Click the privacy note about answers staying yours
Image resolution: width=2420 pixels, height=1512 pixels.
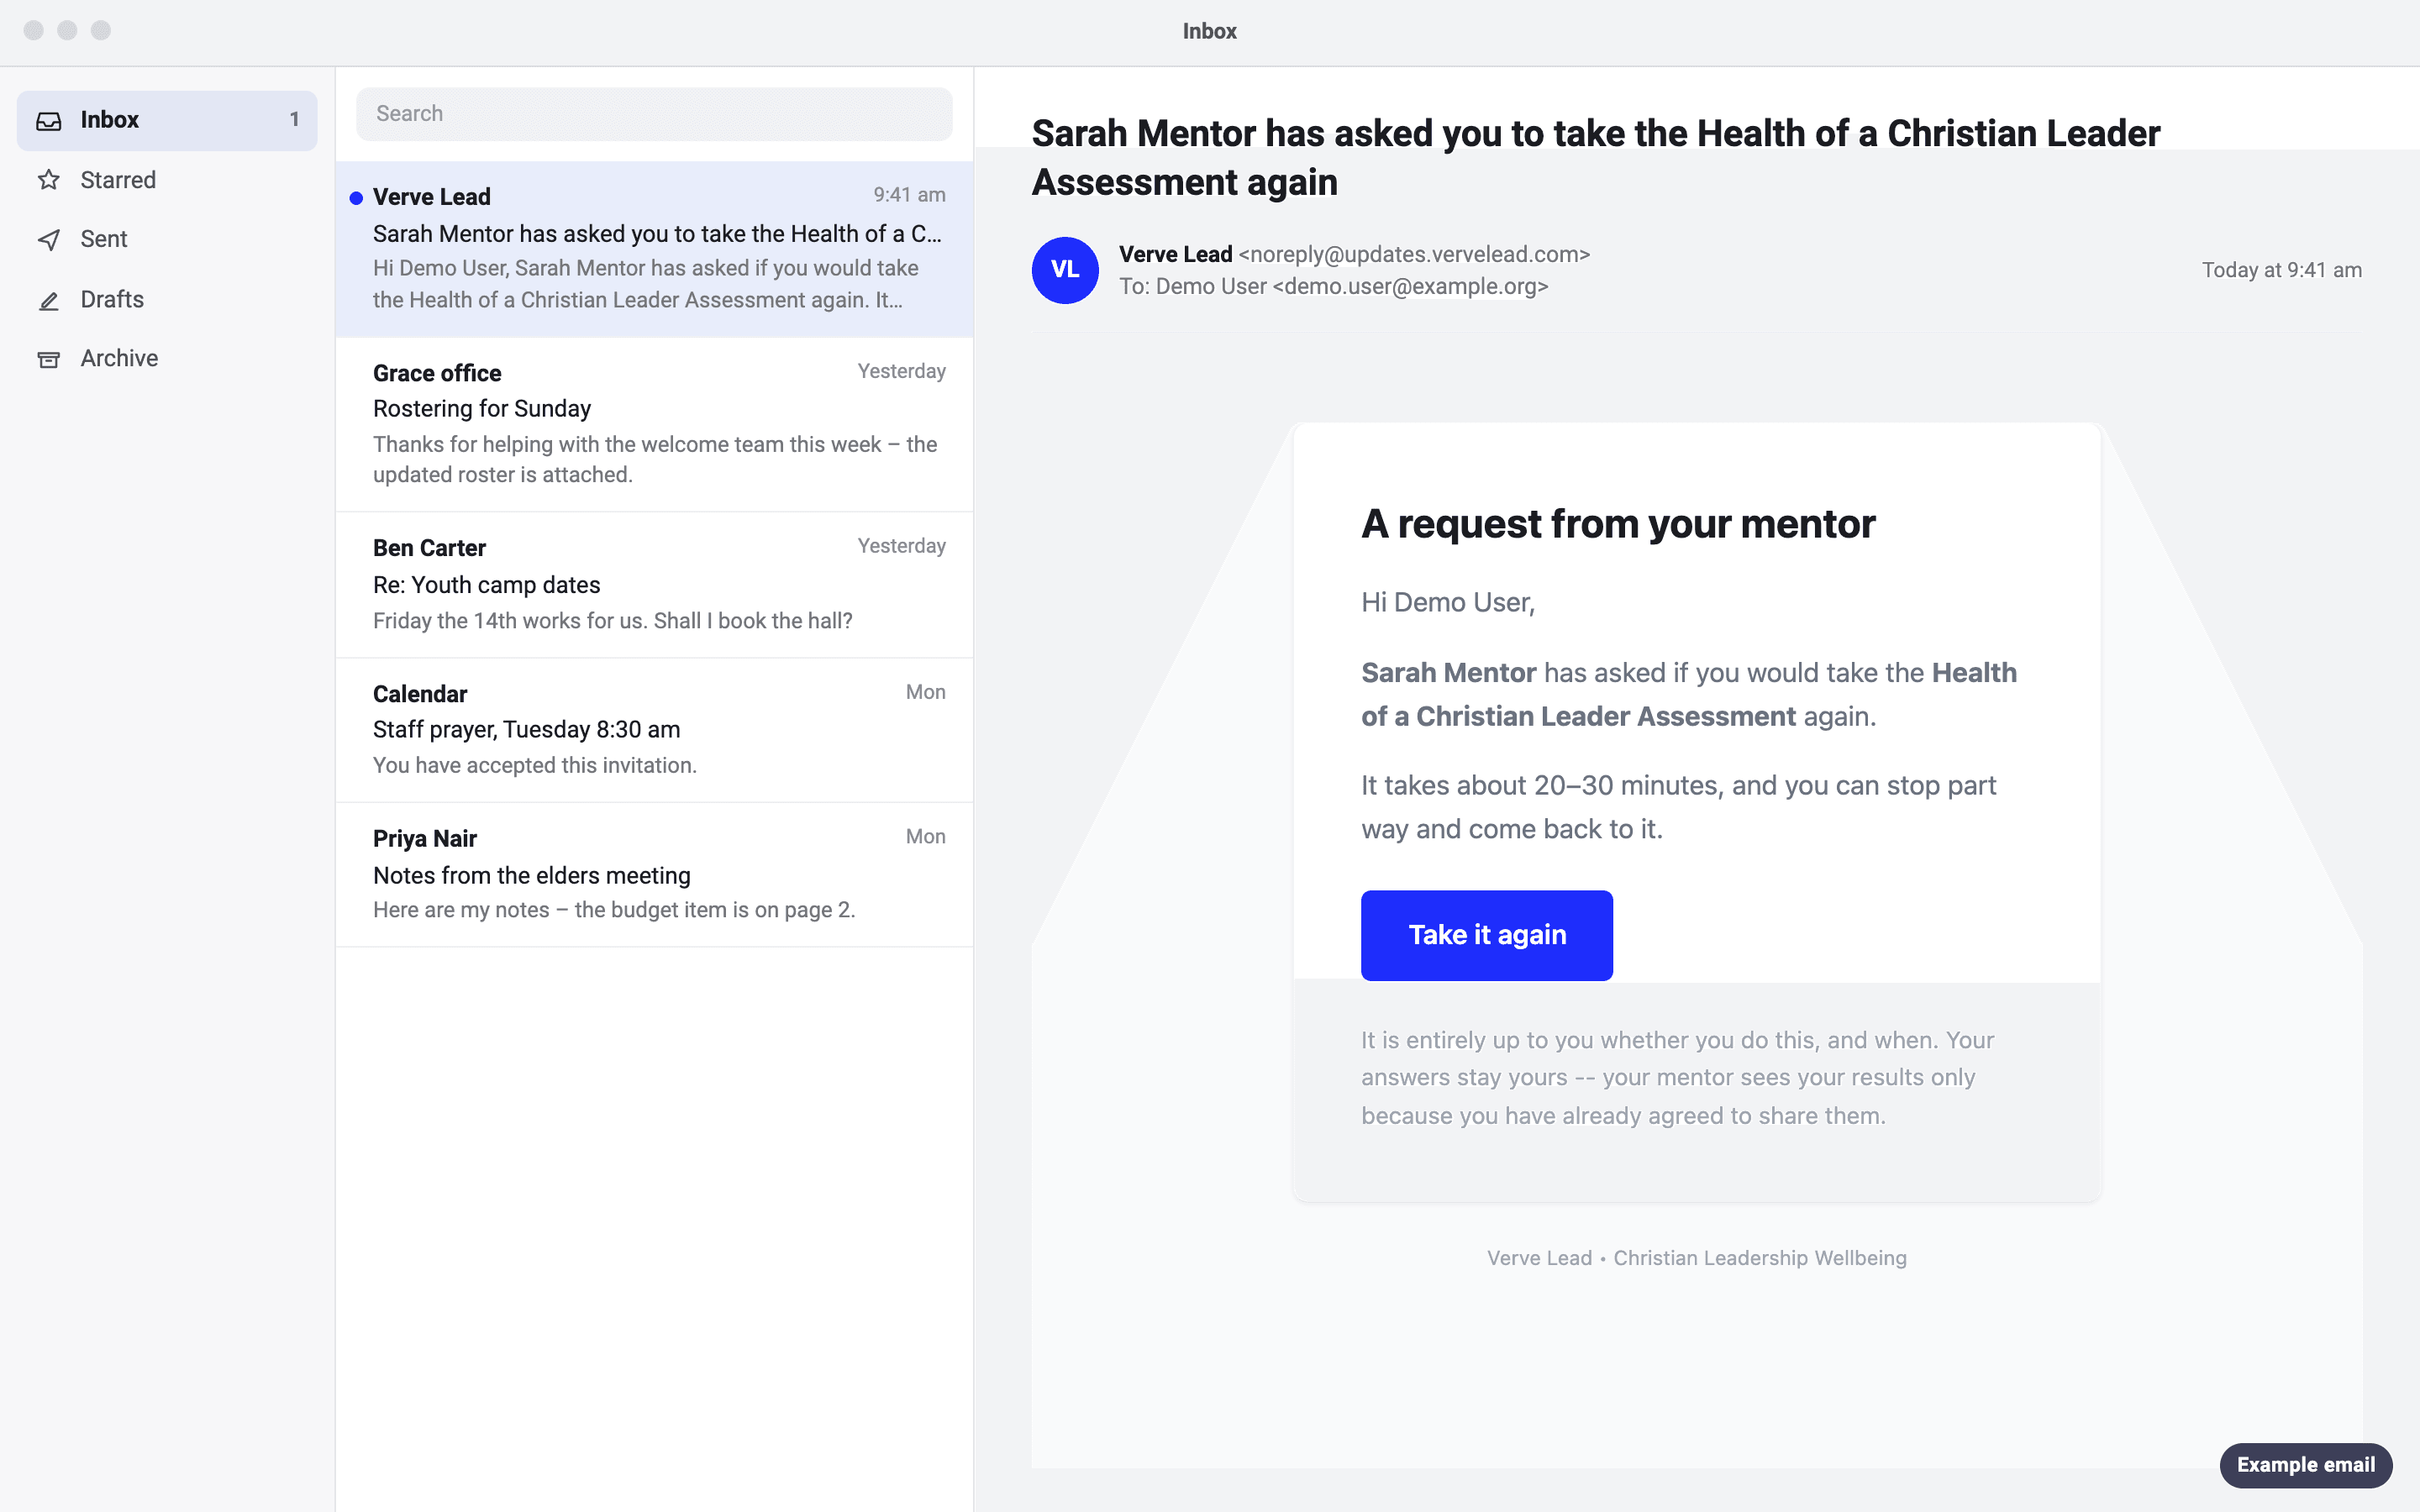1678,1078
